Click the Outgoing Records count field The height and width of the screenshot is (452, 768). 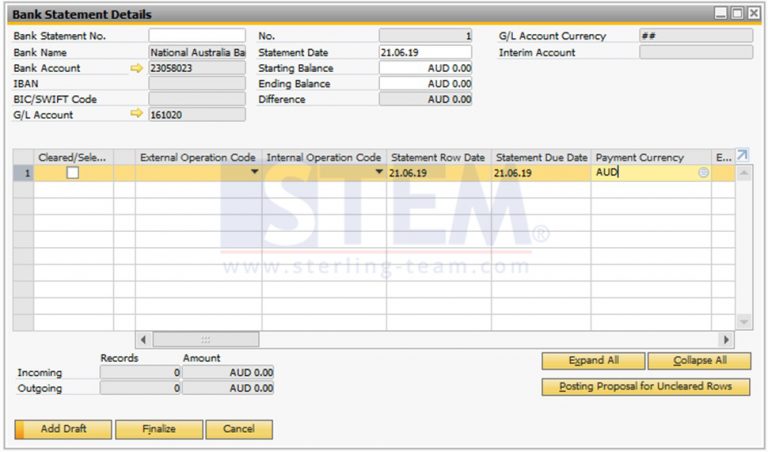point(141,388)
